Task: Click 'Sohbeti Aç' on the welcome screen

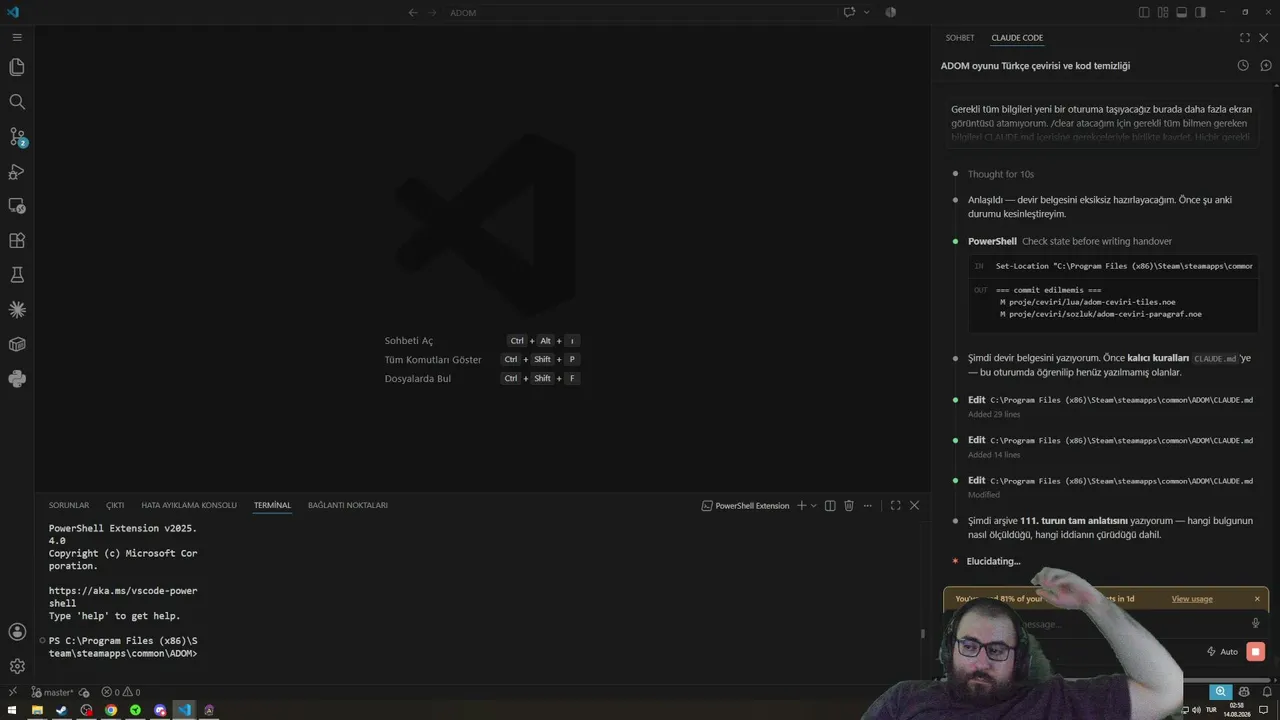Action: pos(409,341)
